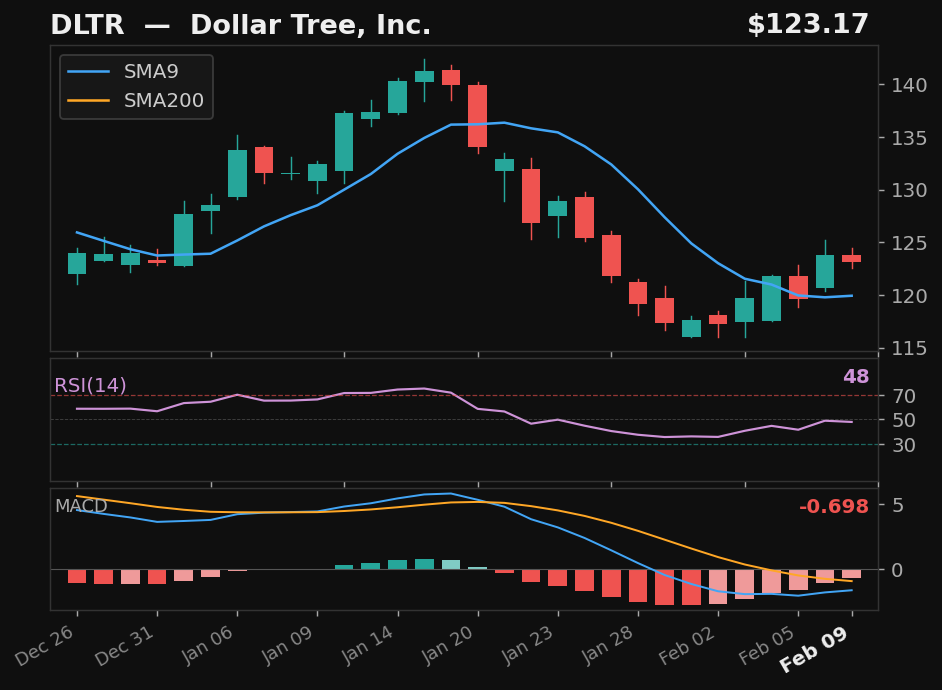Click the MACD axis label 5
This screenshot has height=690, width=942.
click(898, 506)
